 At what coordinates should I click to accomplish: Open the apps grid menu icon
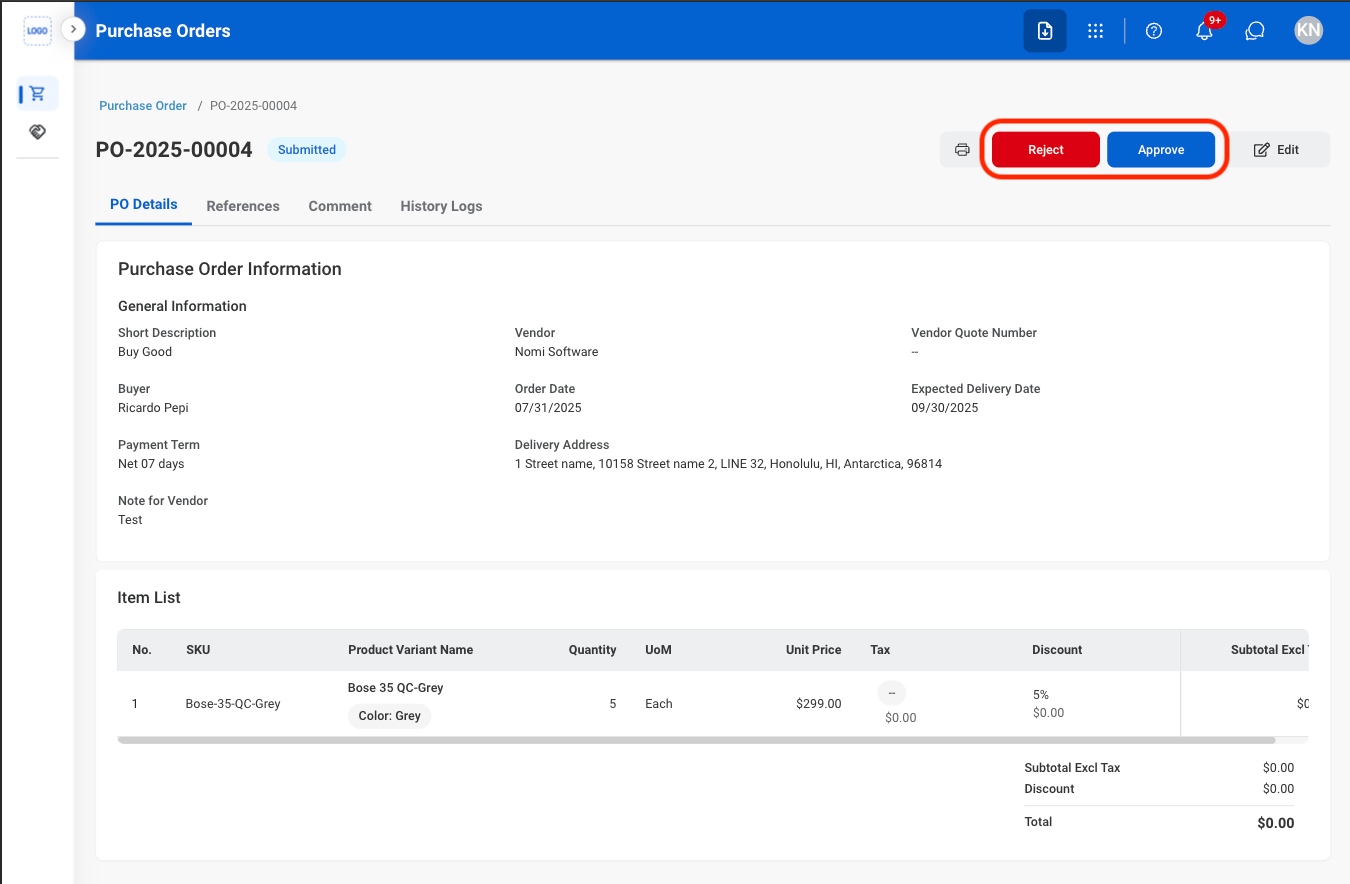point(1095,31)
